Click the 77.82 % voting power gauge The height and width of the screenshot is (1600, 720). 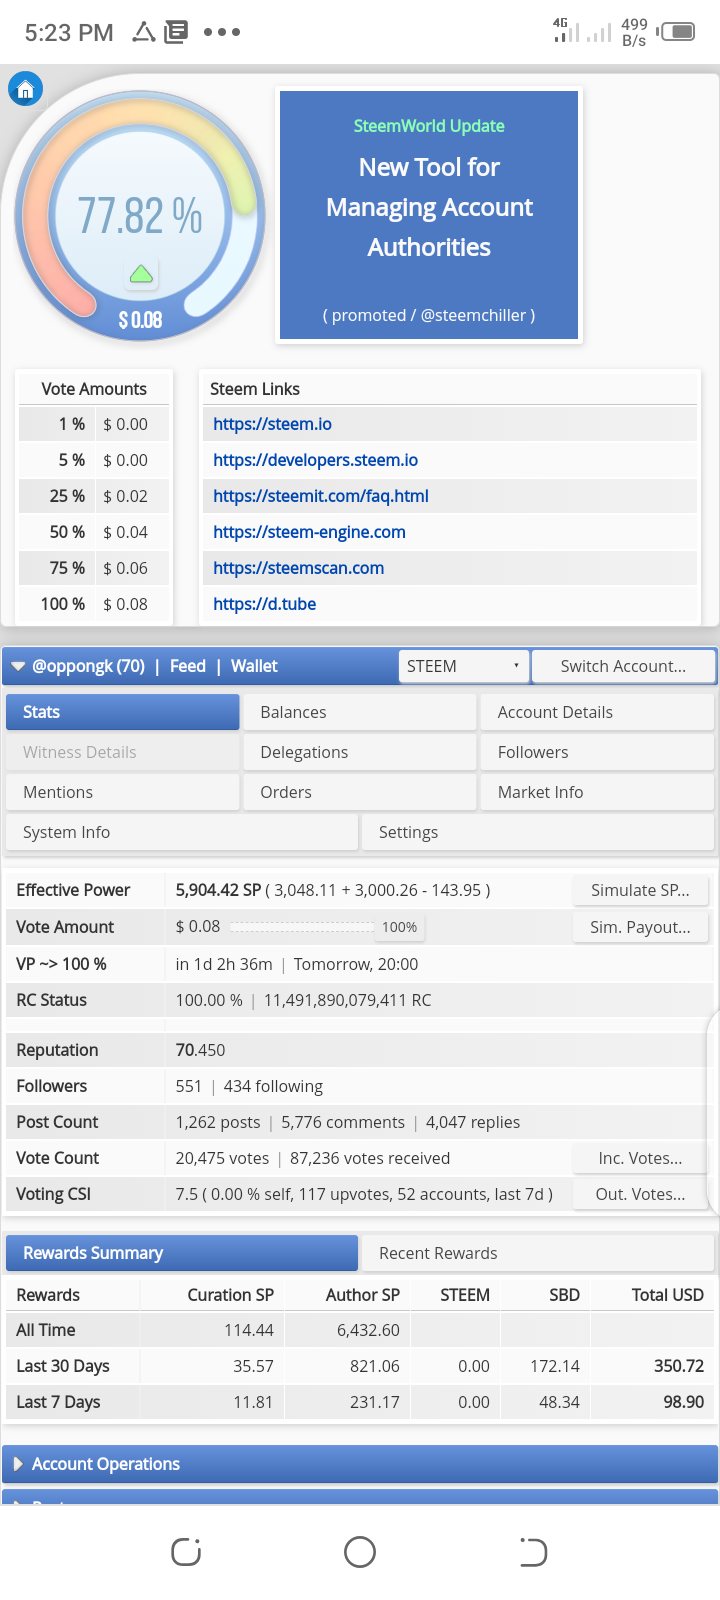(140, 215)
